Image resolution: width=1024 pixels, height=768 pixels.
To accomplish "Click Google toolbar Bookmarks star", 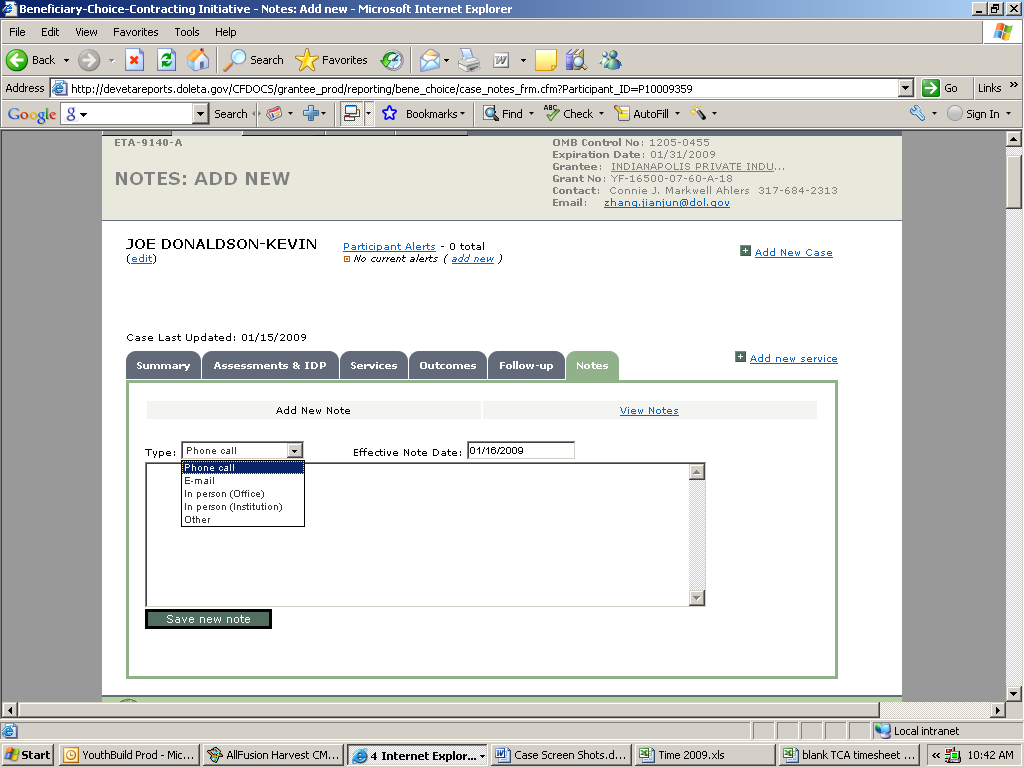I will (390, 114).
